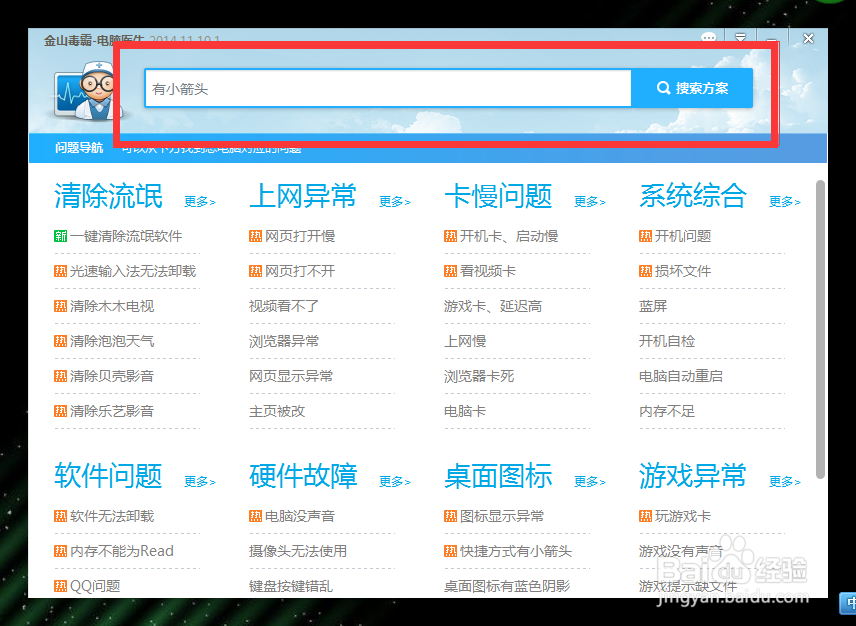Click hot badge beside 光速输入法无法卸载
856x626 pixels.
61,271
